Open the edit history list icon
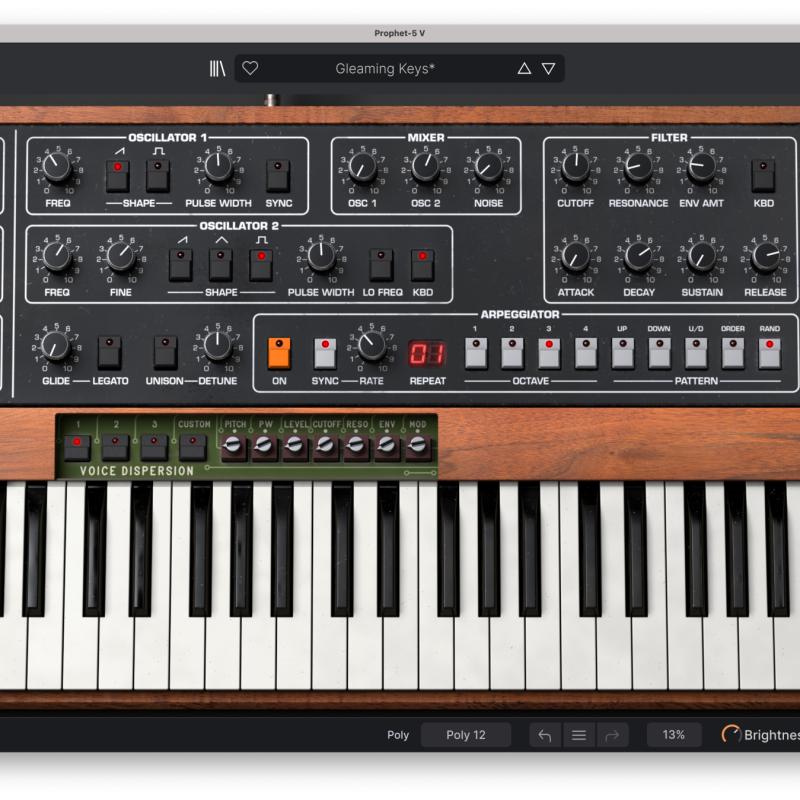Viewport: 800px width, 800px height. 579,735
